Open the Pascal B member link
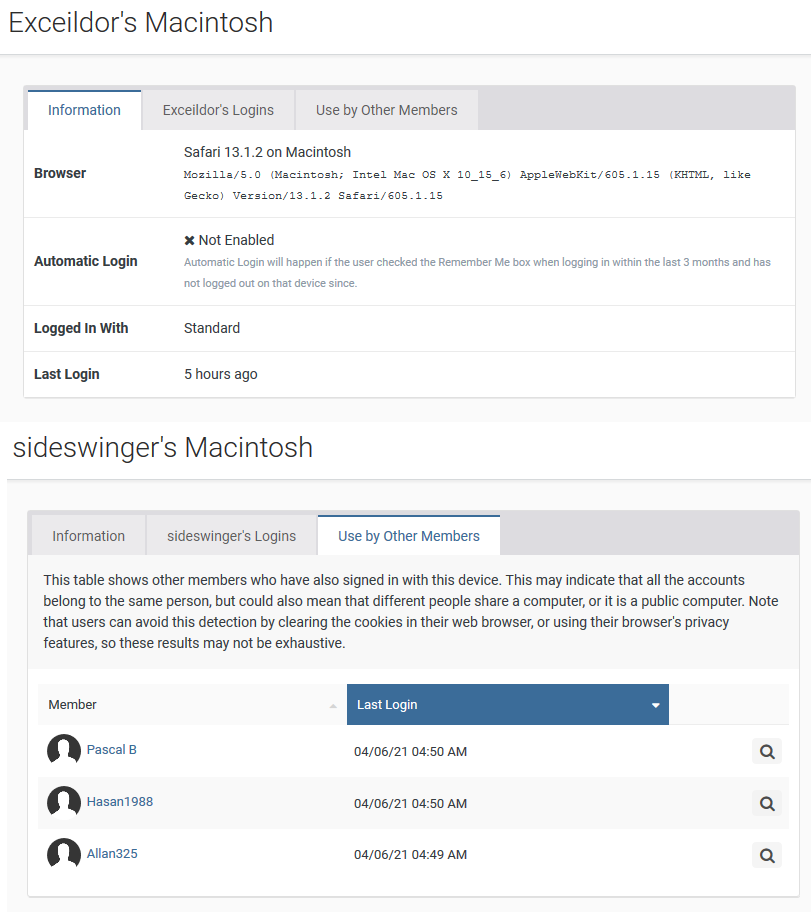 click(112, 750)
